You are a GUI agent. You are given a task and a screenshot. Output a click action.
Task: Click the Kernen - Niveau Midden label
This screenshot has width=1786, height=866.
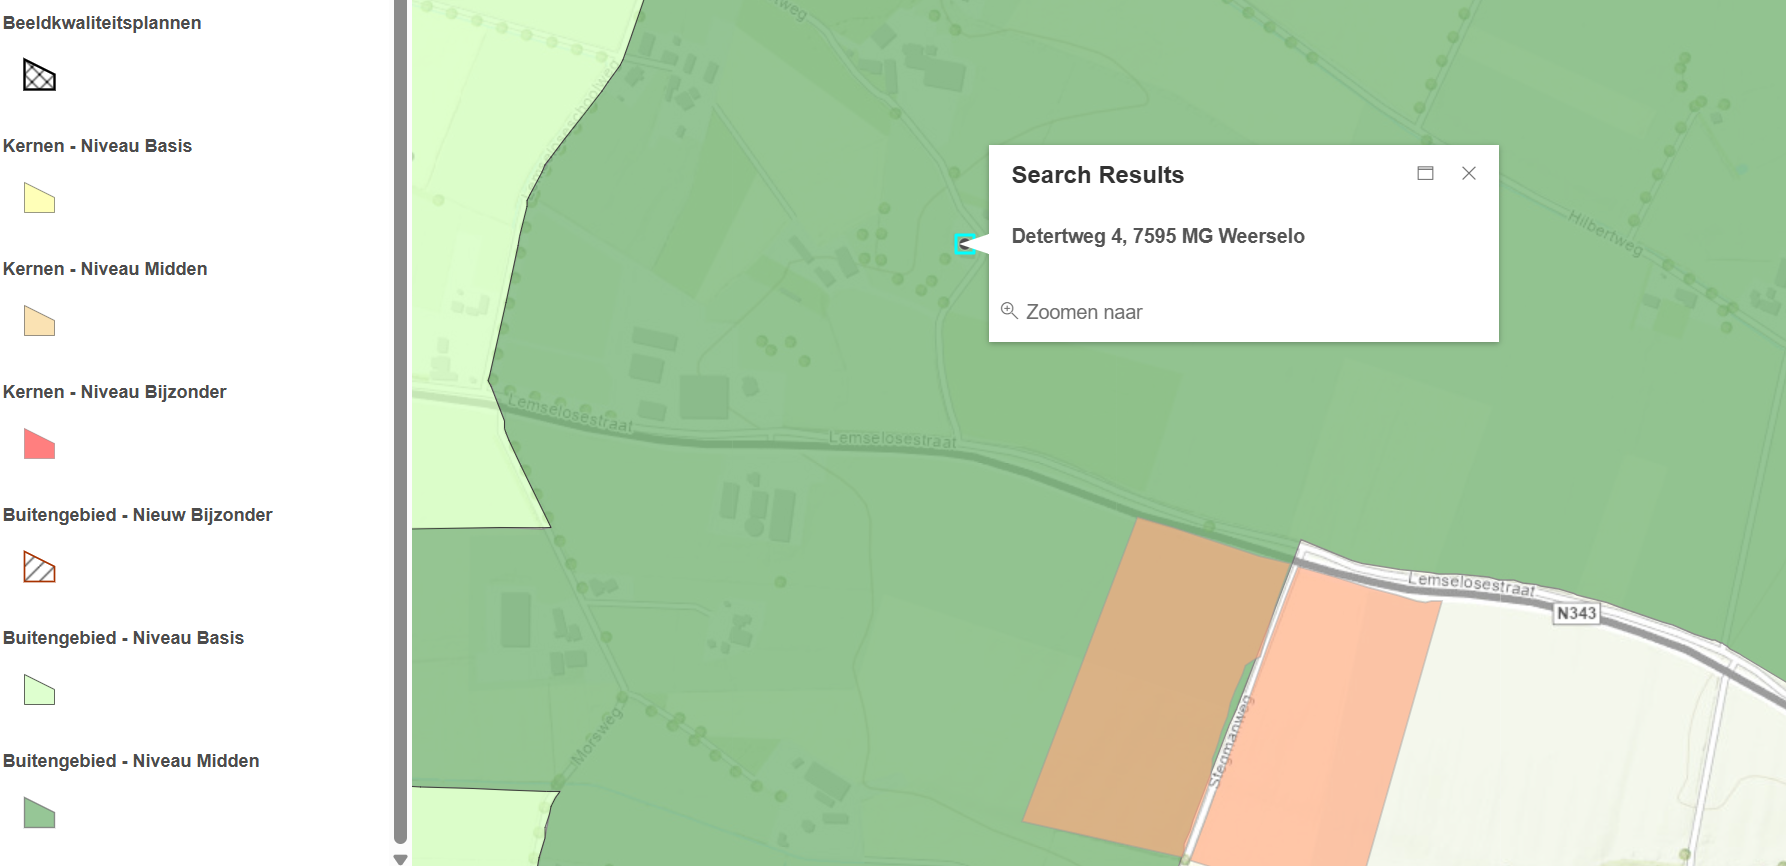[x=105, y=269]
